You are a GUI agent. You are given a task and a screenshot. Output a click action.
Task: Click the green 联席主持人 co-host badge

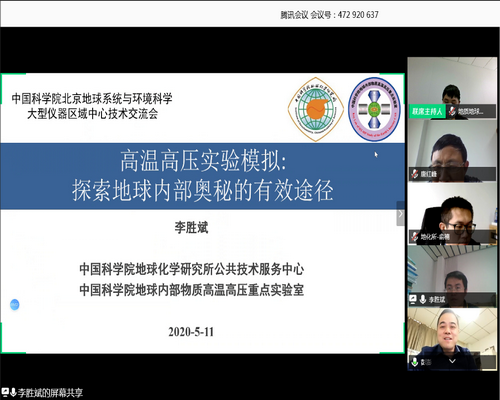pos(427,111)
